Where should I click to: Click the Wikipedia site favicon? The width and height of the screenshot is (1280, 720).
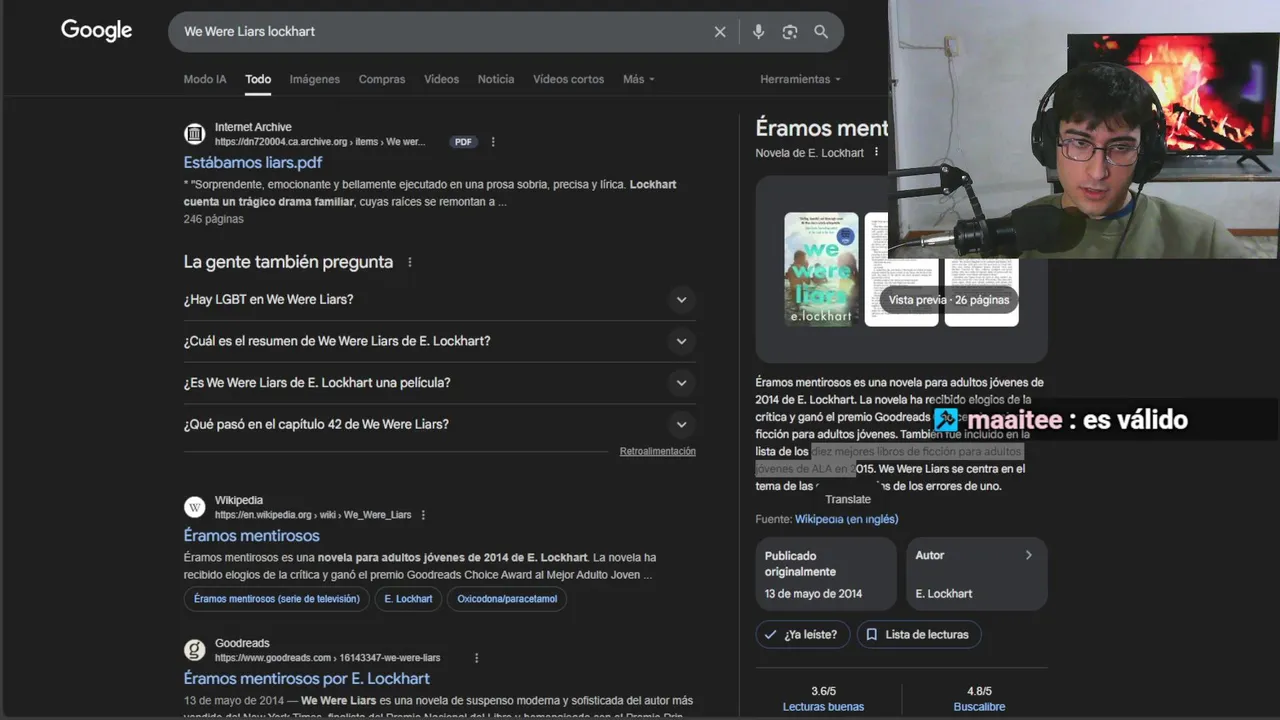(194, 507)
